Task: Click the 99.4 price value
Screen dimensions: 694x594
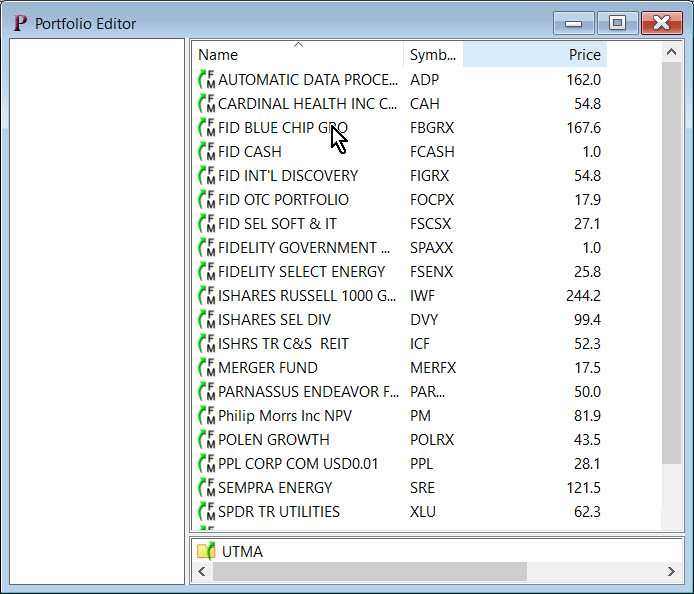Action: 587,319
